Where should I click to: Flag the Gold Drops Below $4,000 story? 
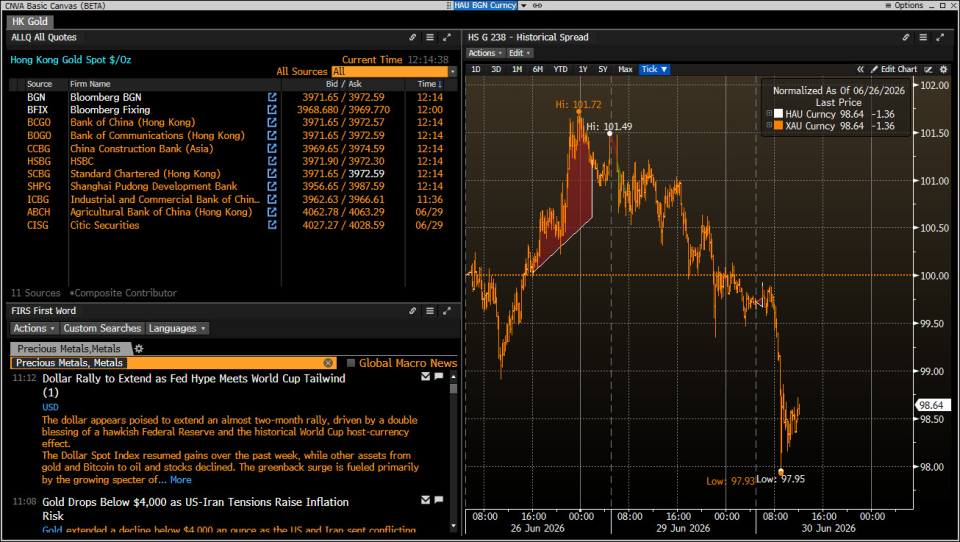pyautogui.click(x=438, y=500)
